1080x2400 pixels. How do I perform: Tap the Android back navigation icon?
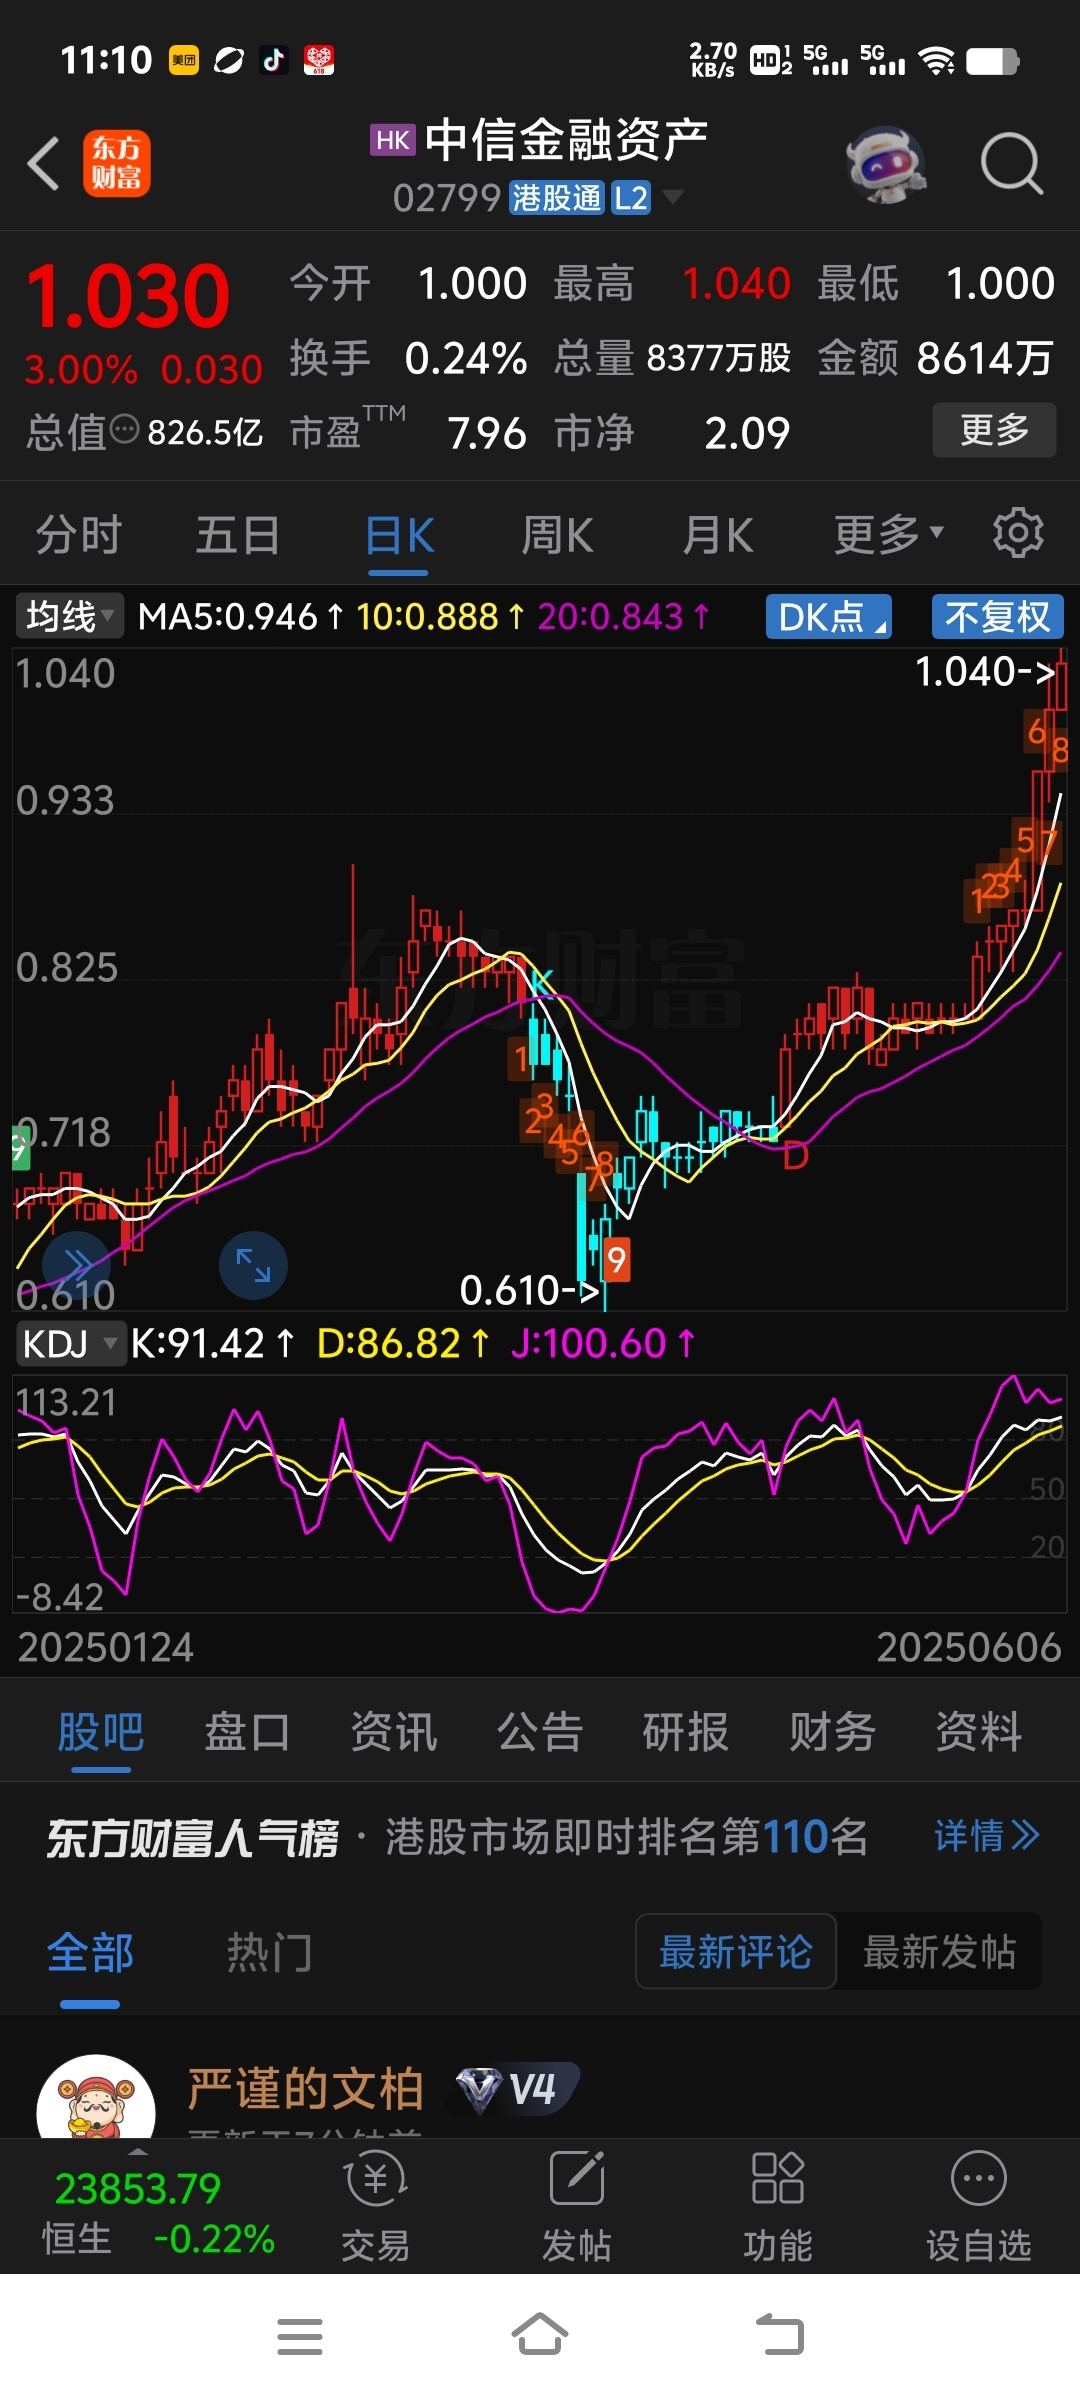[x=780, y=2335]
